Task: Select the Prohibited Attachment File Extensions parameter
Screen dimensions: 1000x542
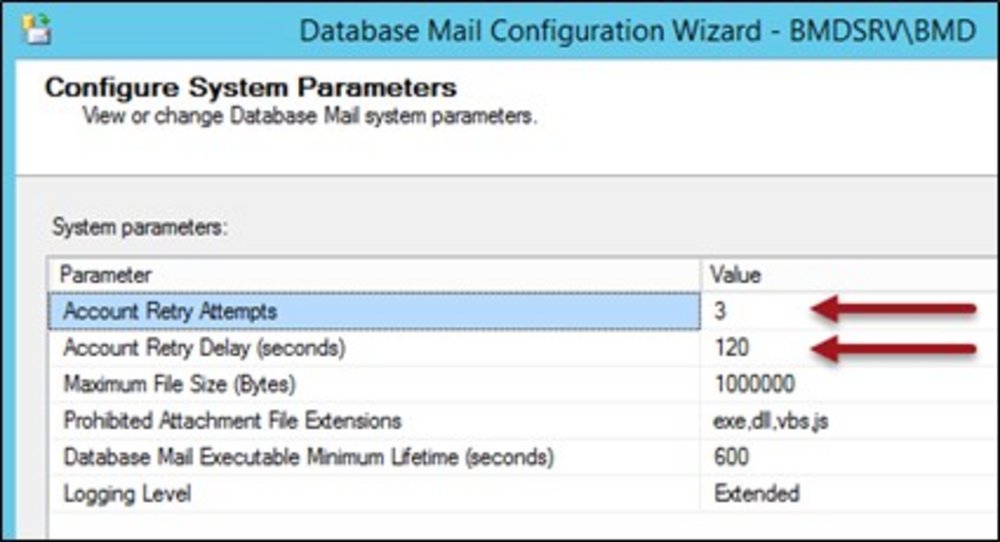Action: coord(232,420)
